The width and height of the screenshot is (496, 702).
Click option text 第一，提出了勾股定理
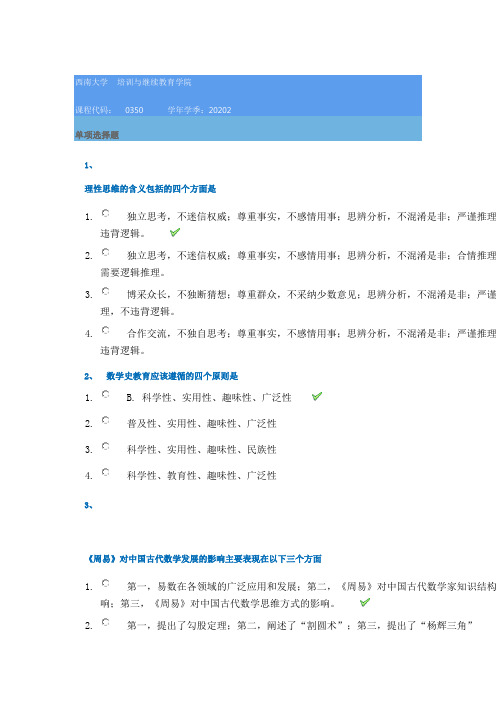177,625
